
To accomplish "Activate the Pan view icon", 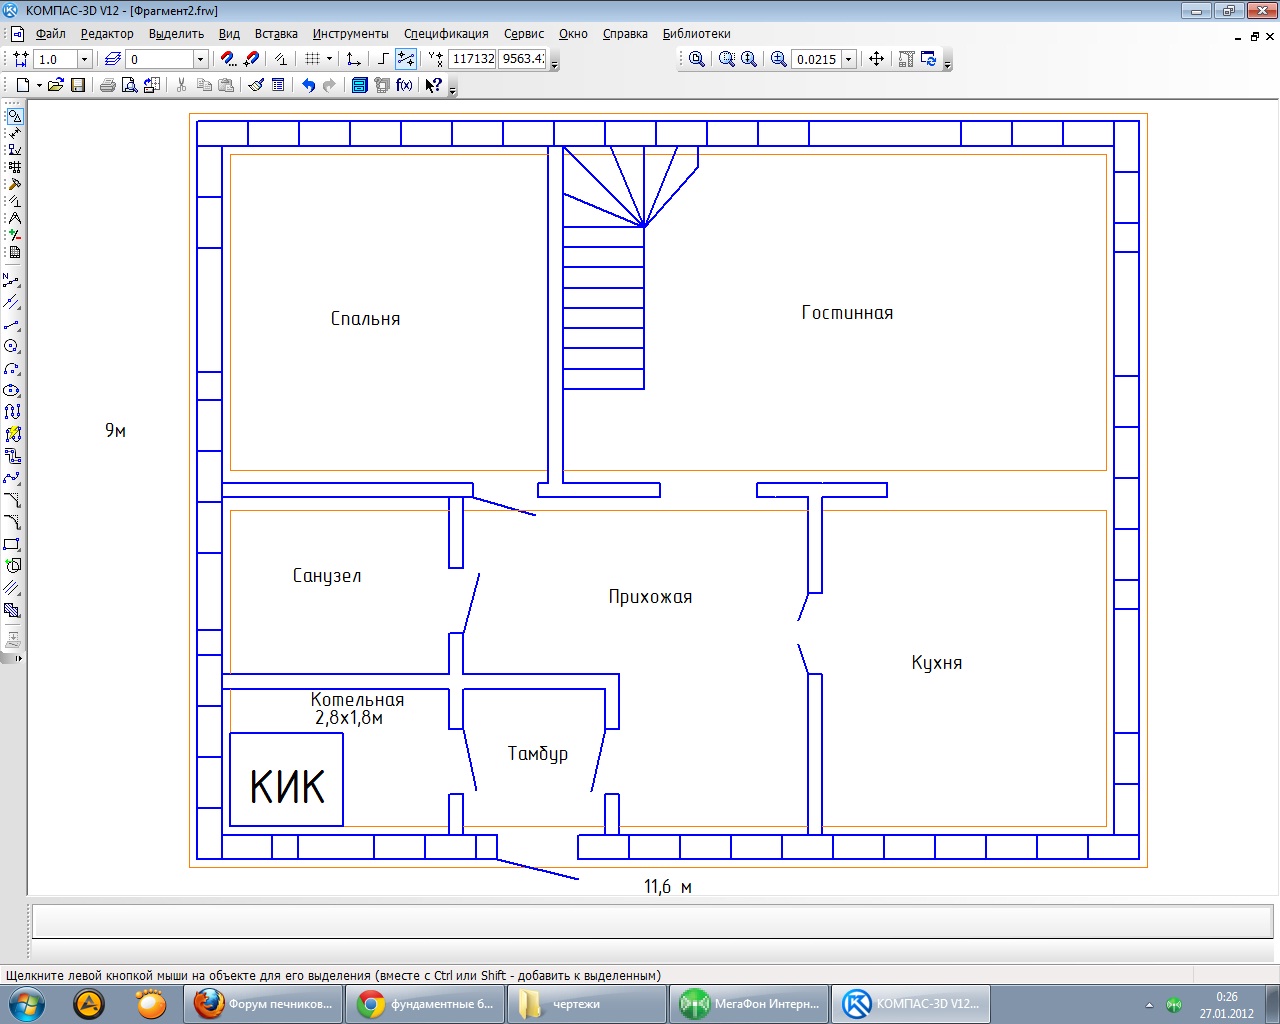I will tap(876, 59).
